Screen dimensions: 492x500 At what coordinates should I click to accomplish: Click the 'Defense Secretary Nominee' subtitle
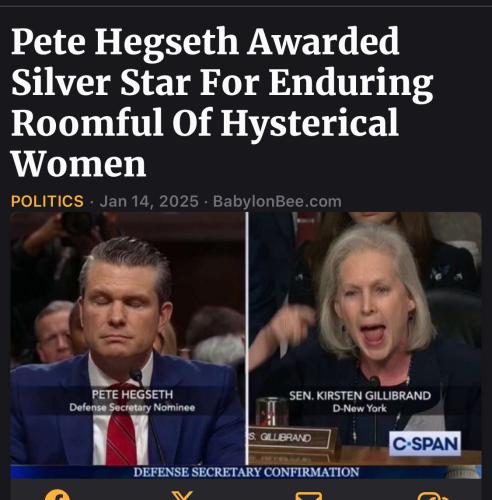pyautogui.click(x=132, y=407)
